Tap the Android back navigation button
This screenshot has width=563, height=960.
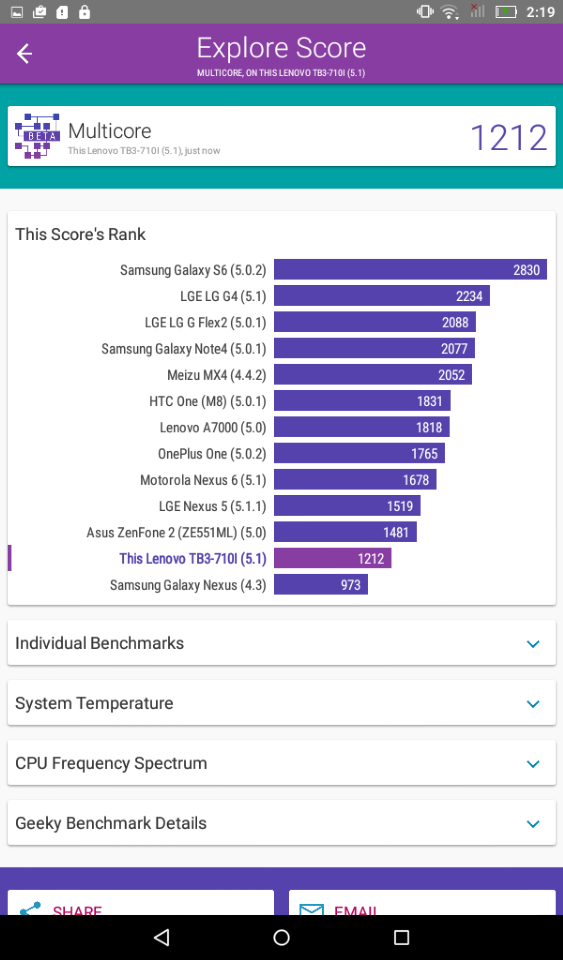coord(161,937)
